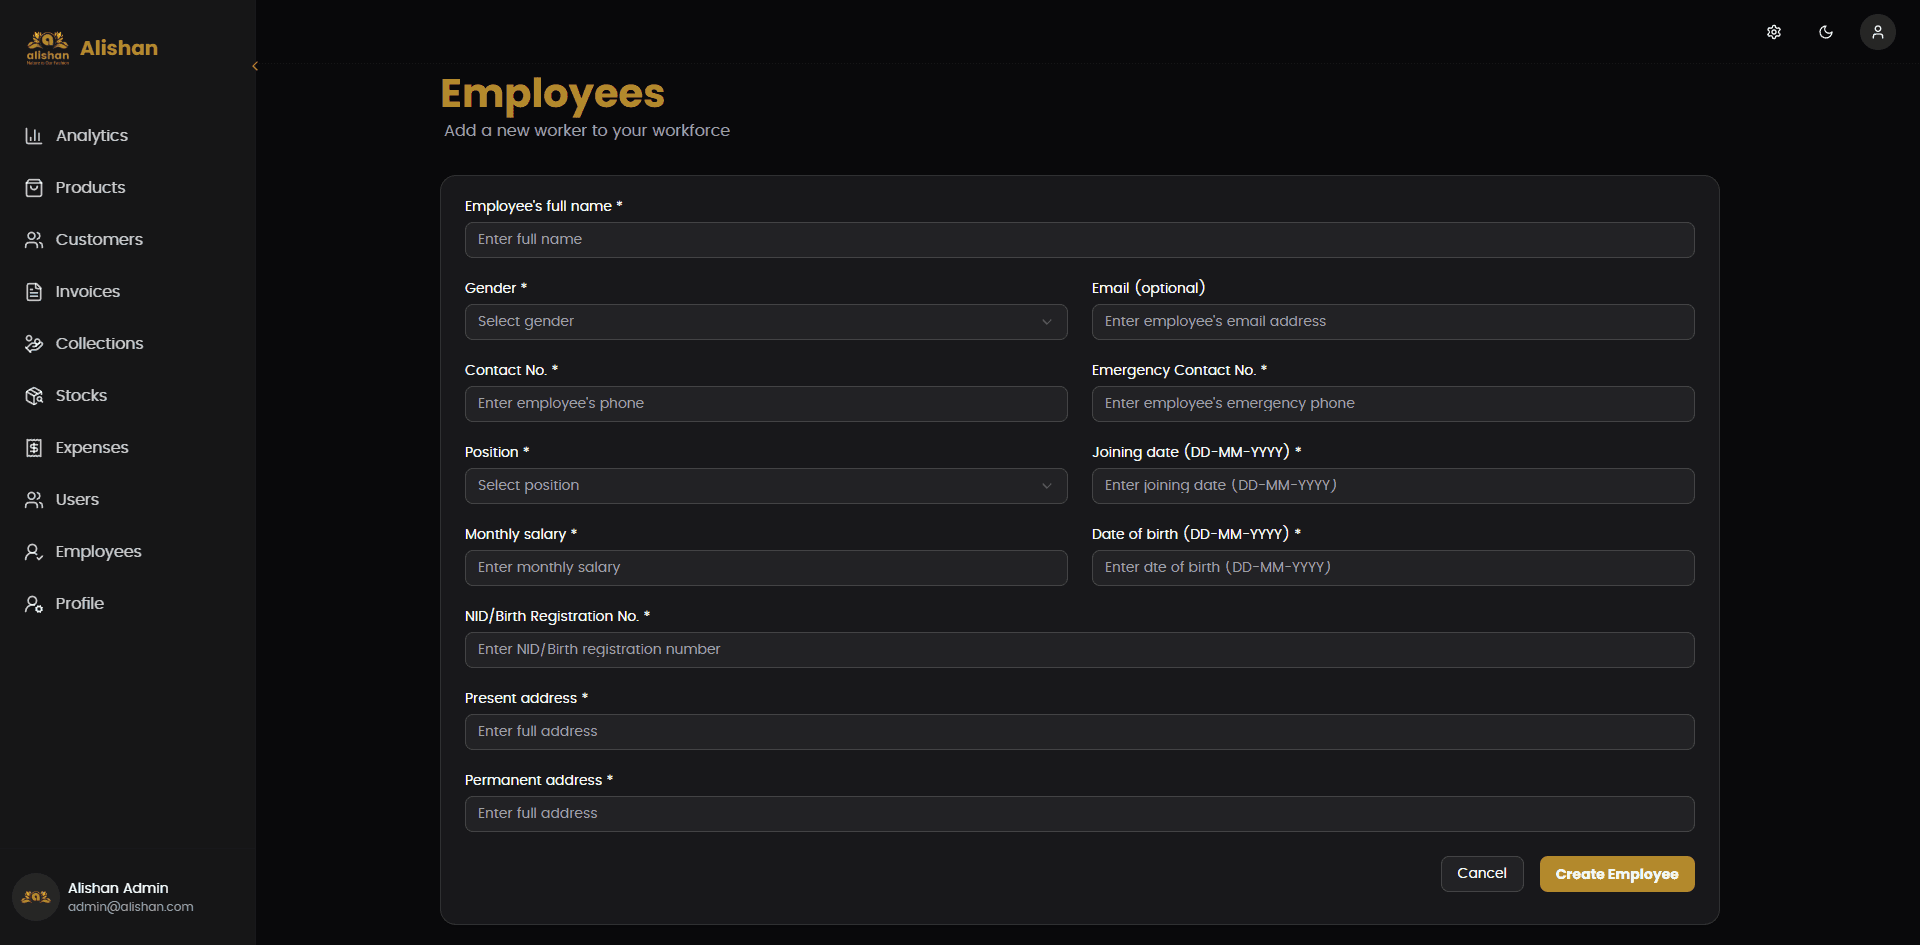The width and height of the screenshot is (1920, 945).
Task: Click the Alishan logo in sidebar
Action: click(x=48, y=48)
